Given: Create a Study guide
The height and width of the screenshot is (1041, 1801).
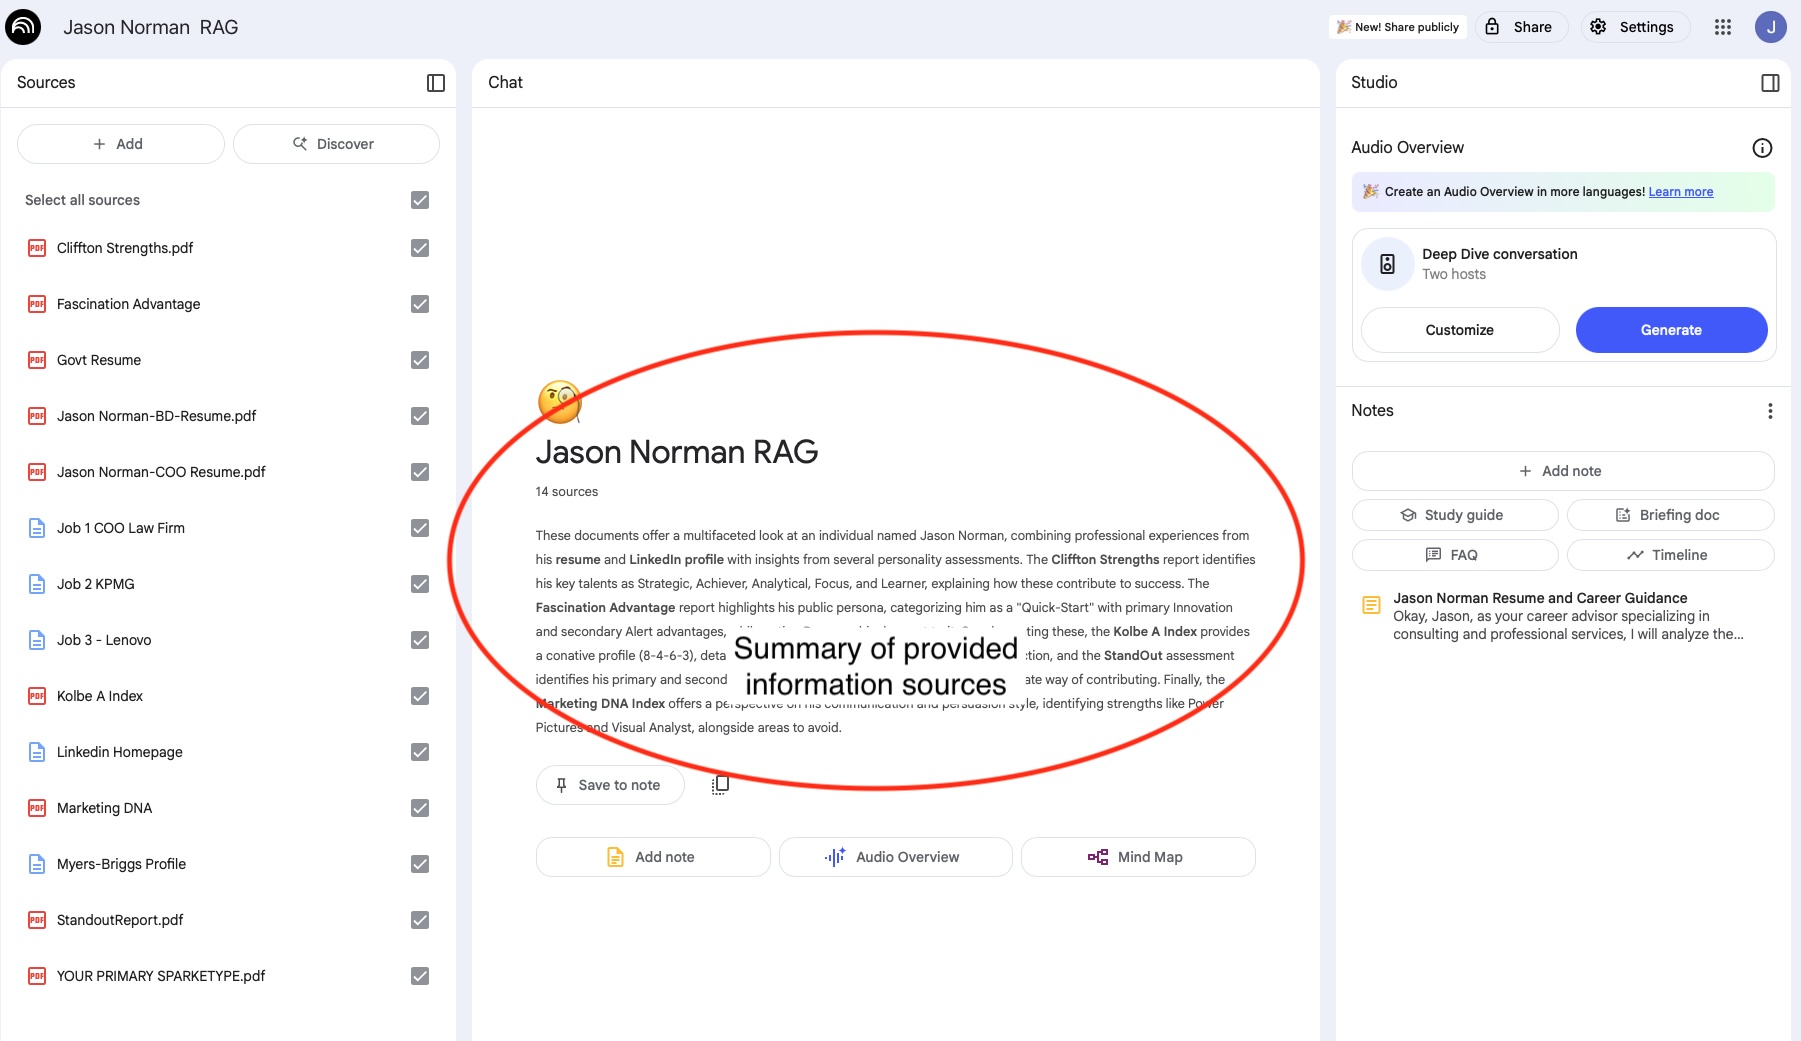Looking at the screenshot, I should pos(1455,515).
